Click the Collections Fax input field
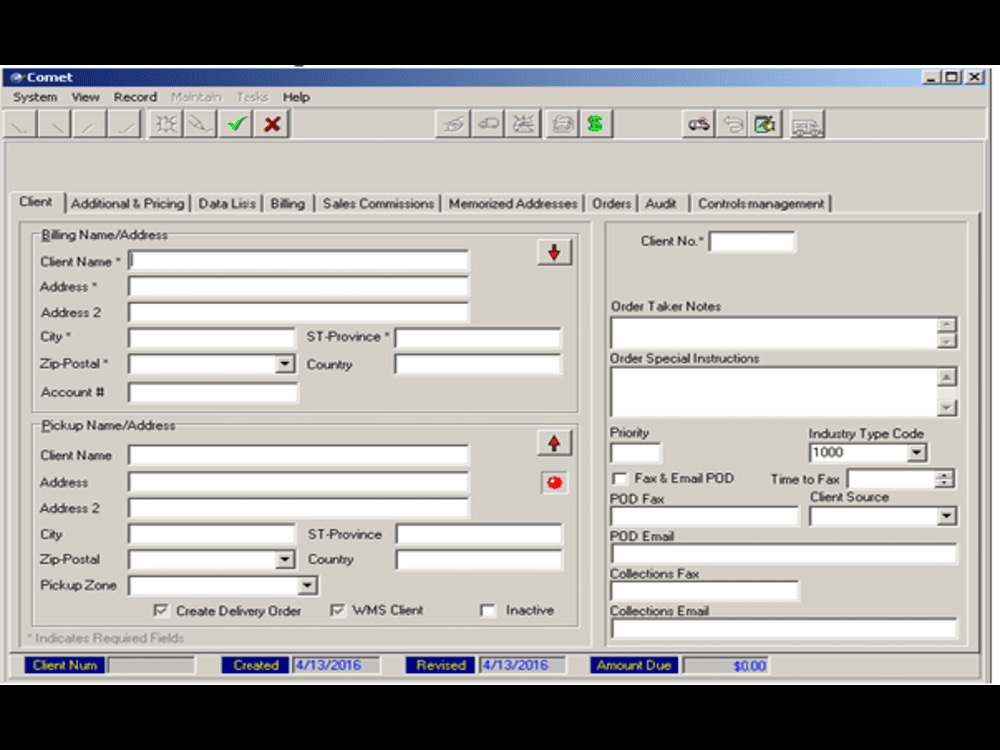This screenshot has width=1000, height=750. [704, 591]
